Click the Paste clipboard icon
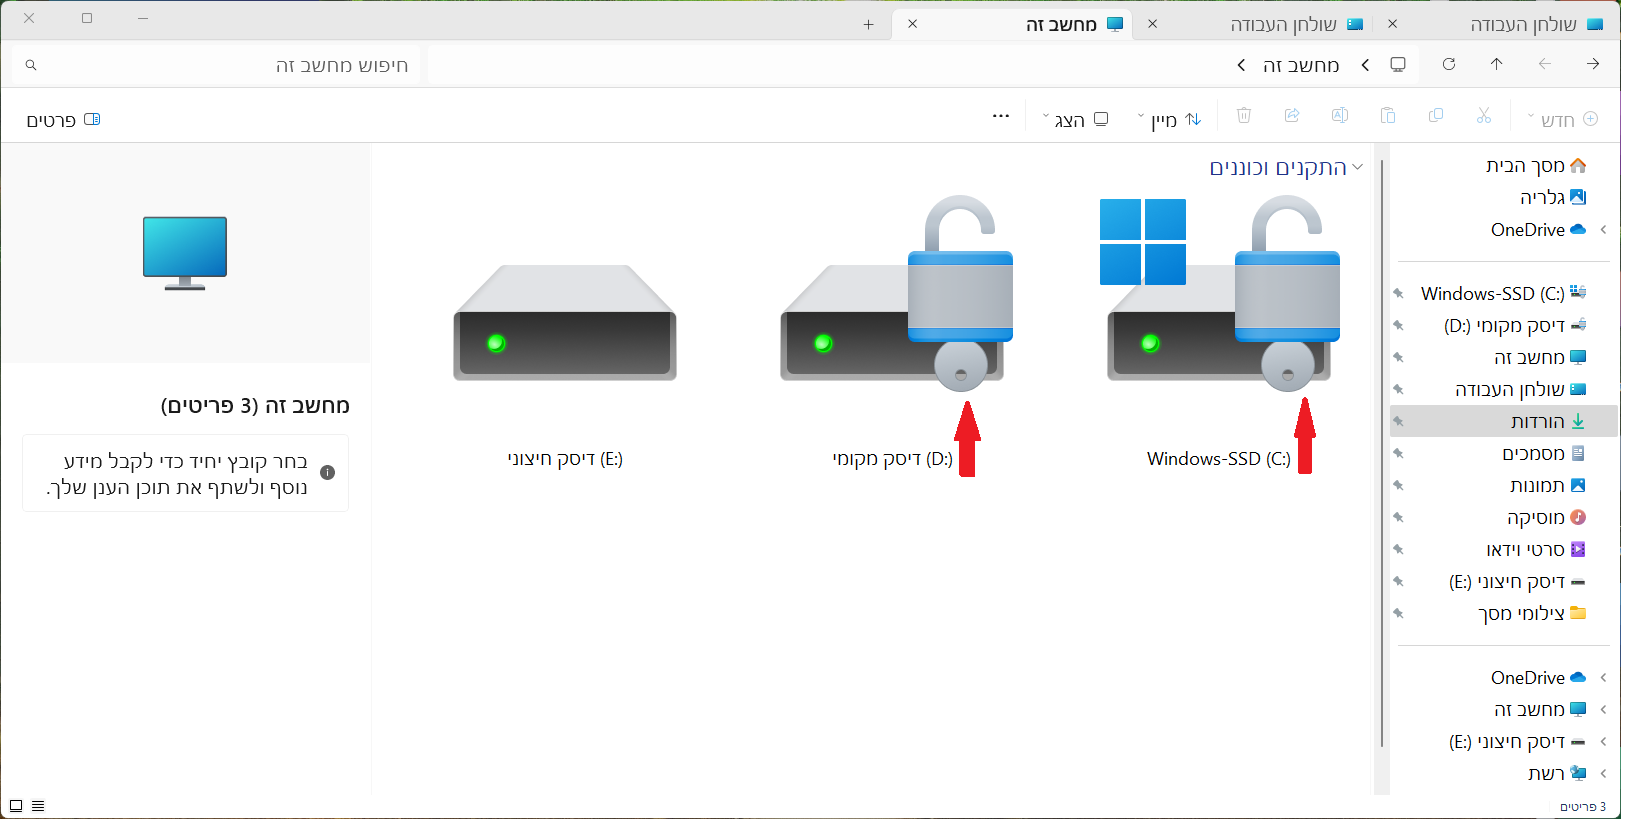 (1388, 116)
